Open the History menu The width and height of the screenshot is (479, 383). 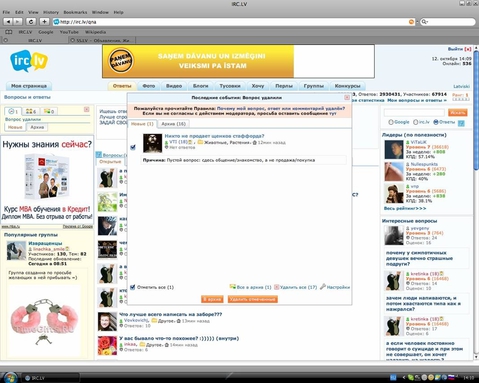coord(51,12)
